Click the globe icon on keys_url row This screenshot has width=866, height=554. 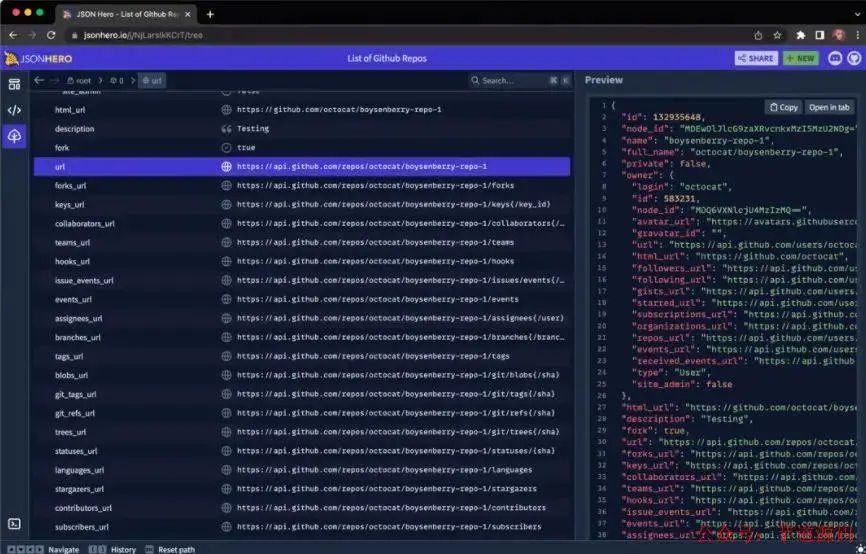tap(226, 204)
